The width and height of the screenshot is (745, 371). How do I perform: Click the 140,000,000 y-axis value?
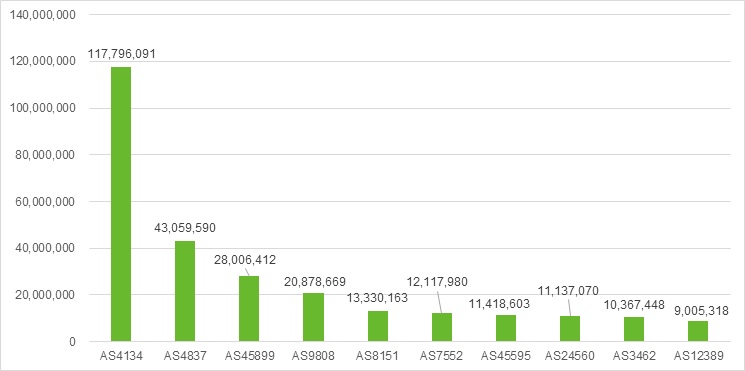[x=42, y=15]
